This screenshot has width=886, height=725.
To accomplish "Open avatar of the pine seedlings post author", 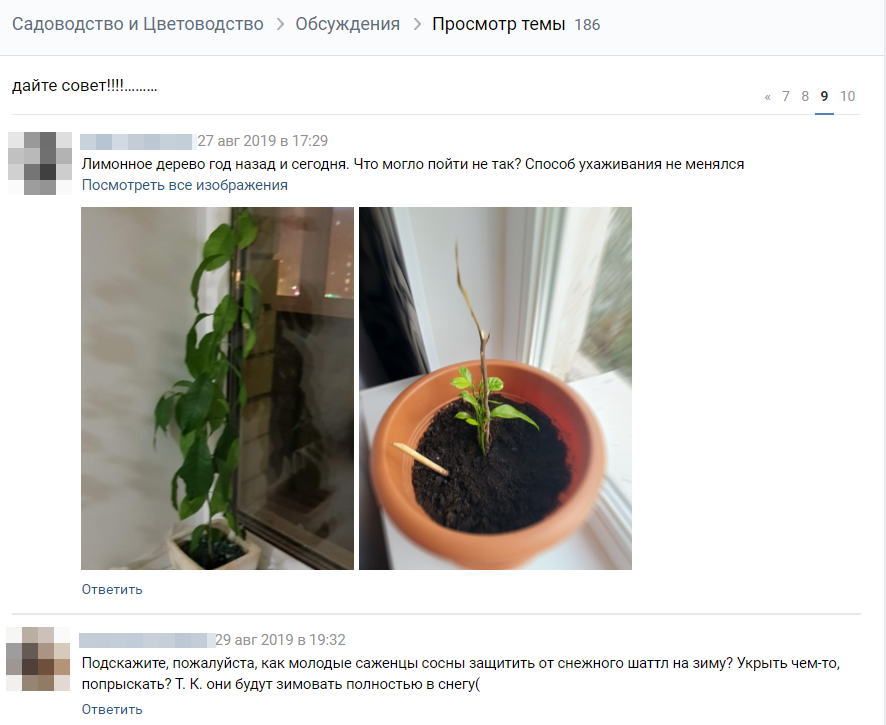I will point(38,659).
